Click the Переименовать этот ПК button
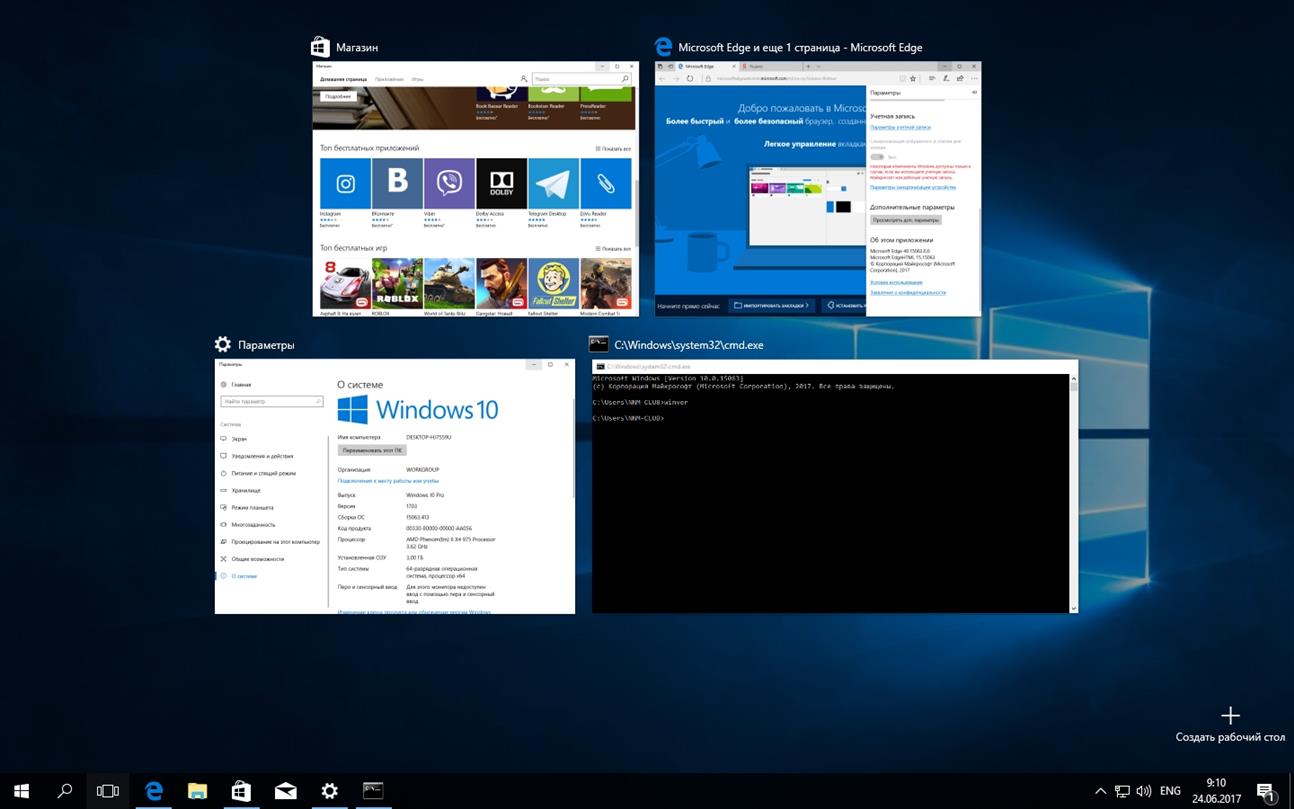This screenshot has width=1294, height=809. 371,448
